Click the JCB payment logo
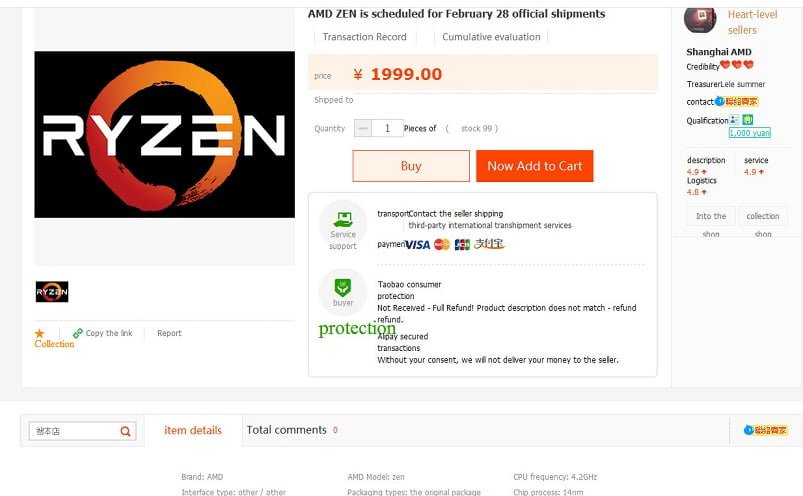This screenshot has height=496, width=803. coord(462,244)
